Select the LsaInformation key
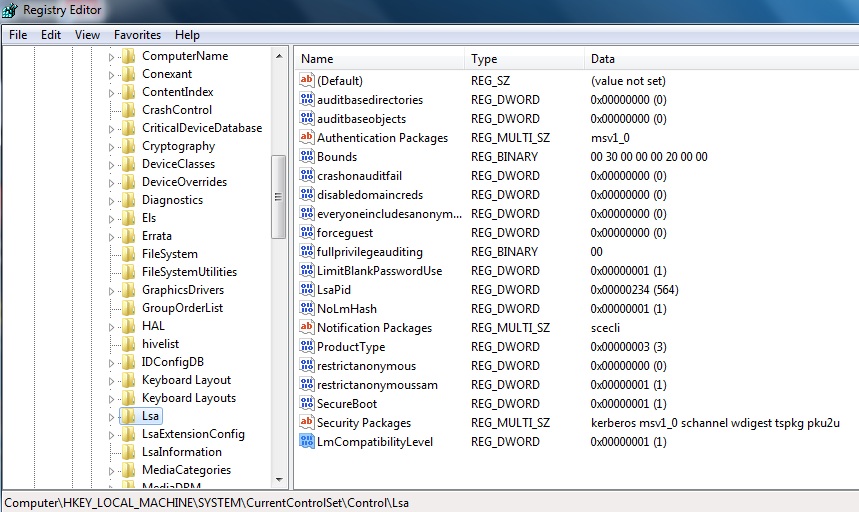This screenshot has width=859, height=512. coord(182,452)
